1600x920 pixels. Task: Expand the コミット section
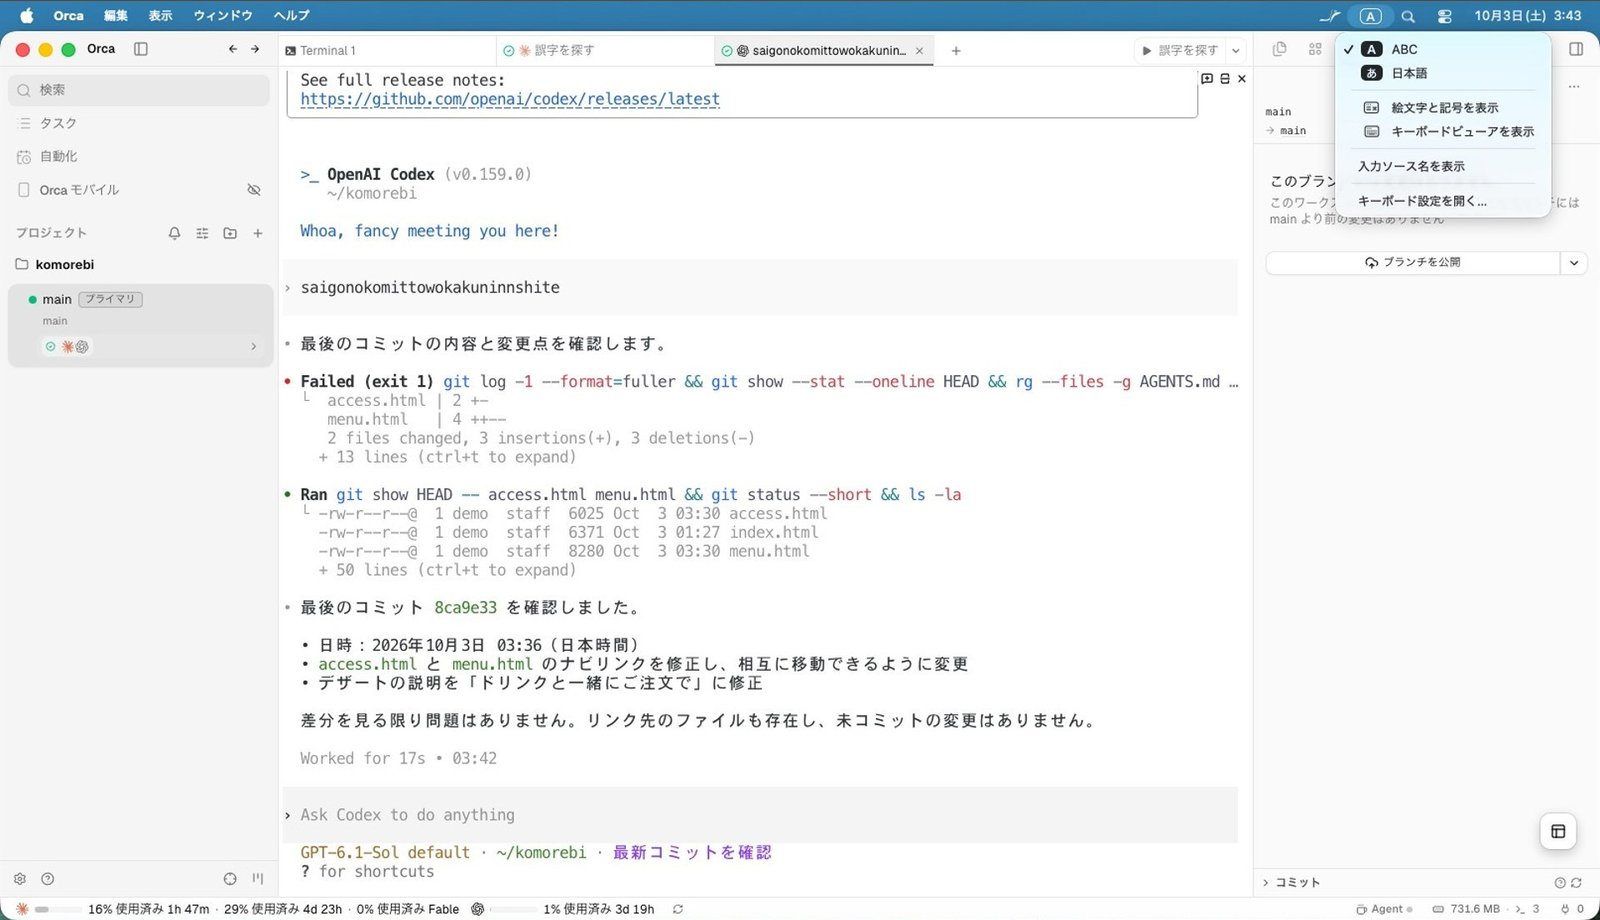(x=1290, y=883)
